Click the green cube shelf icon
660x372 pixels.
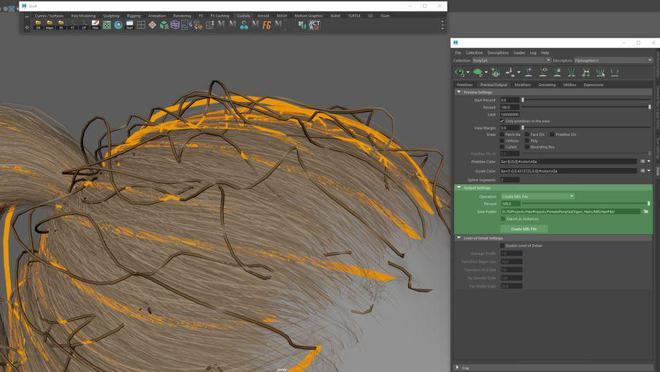click(x=164, y=25)
